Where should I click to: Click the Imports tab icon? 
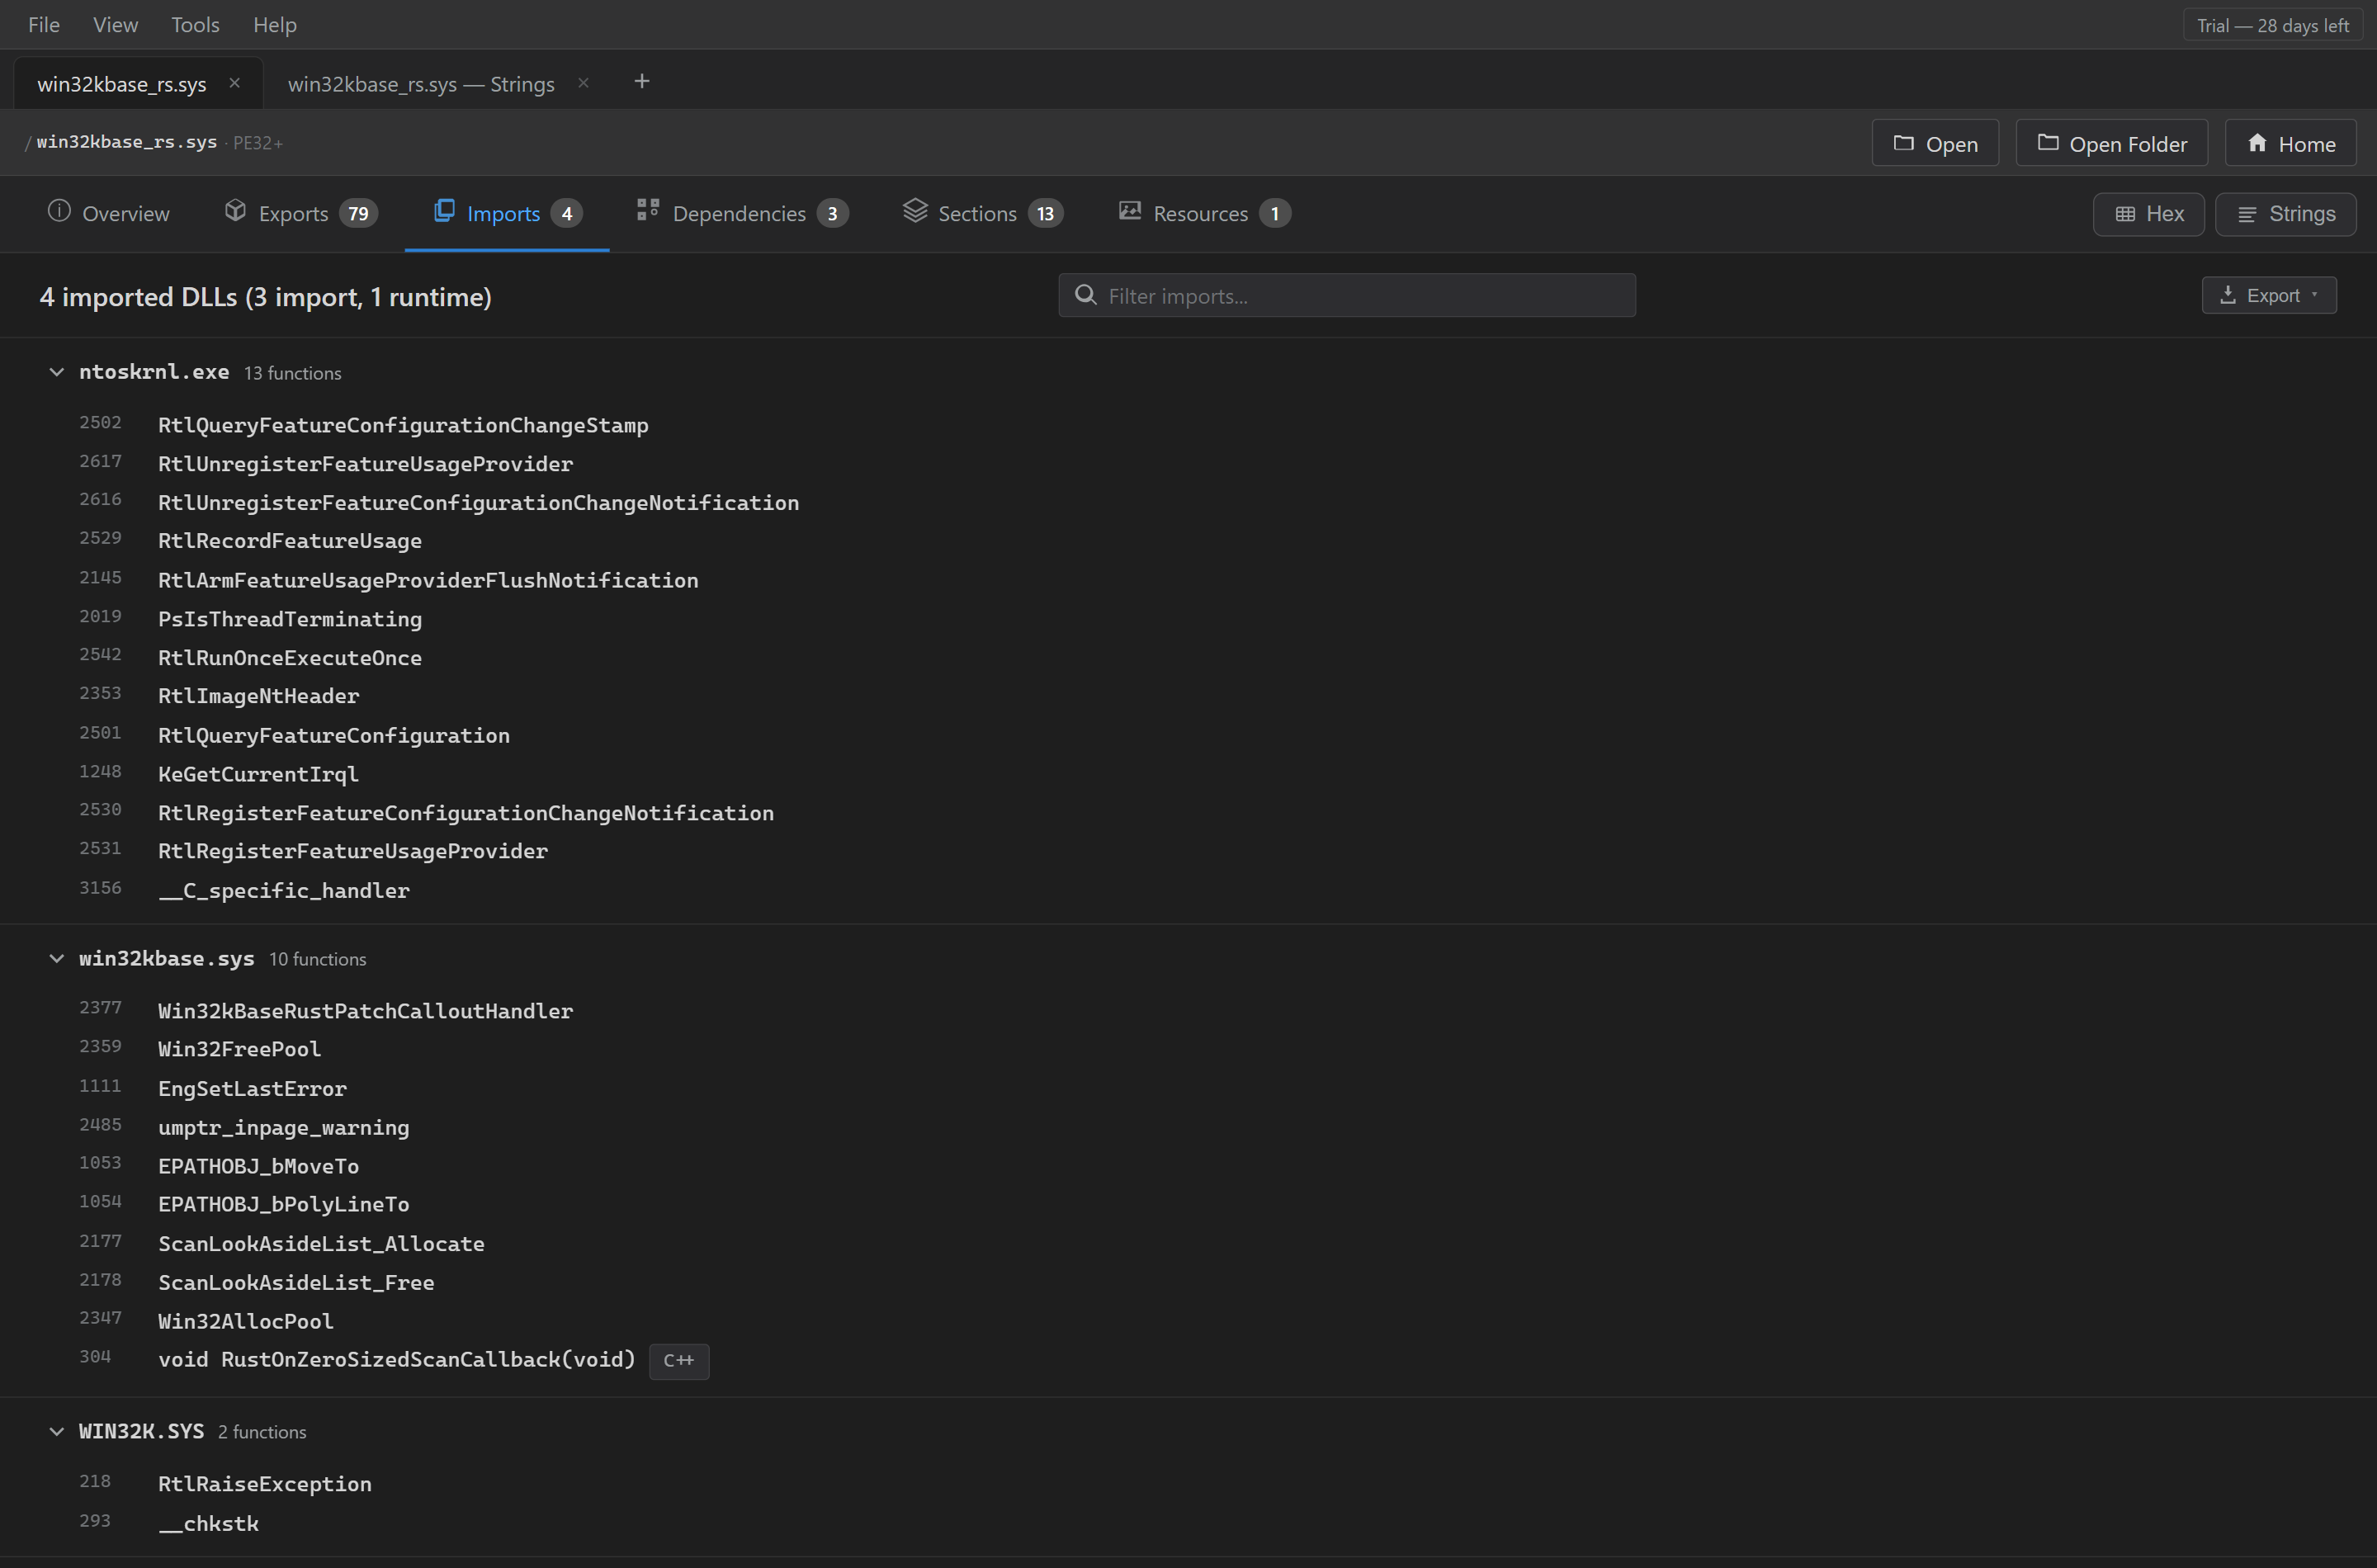click(x=444, y=210)
